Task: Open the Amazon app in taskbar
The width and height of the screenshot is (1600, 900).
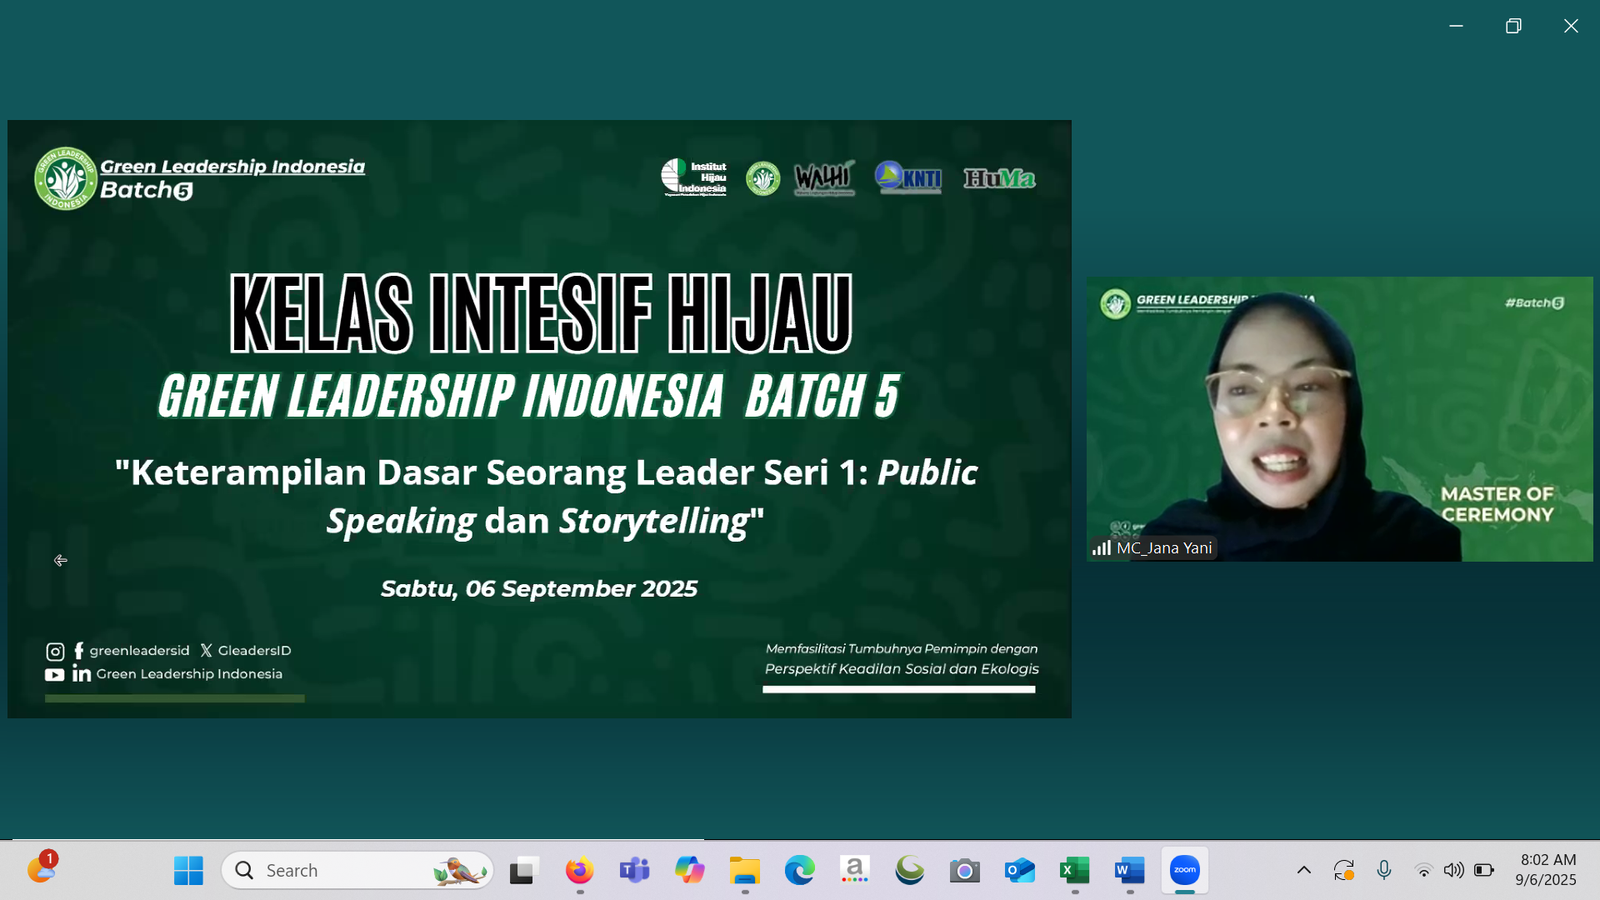Action: coord(854,870)
